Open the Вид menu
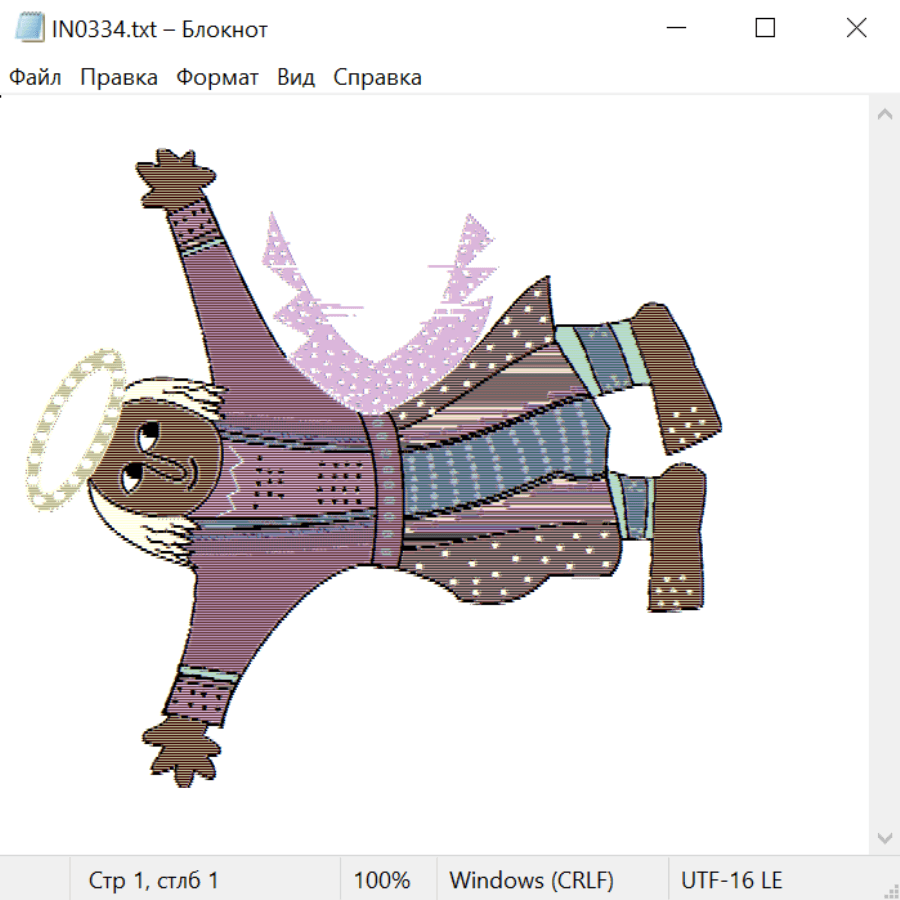The height and width of the screenshot is (900, 900). [x=296, y=78]
